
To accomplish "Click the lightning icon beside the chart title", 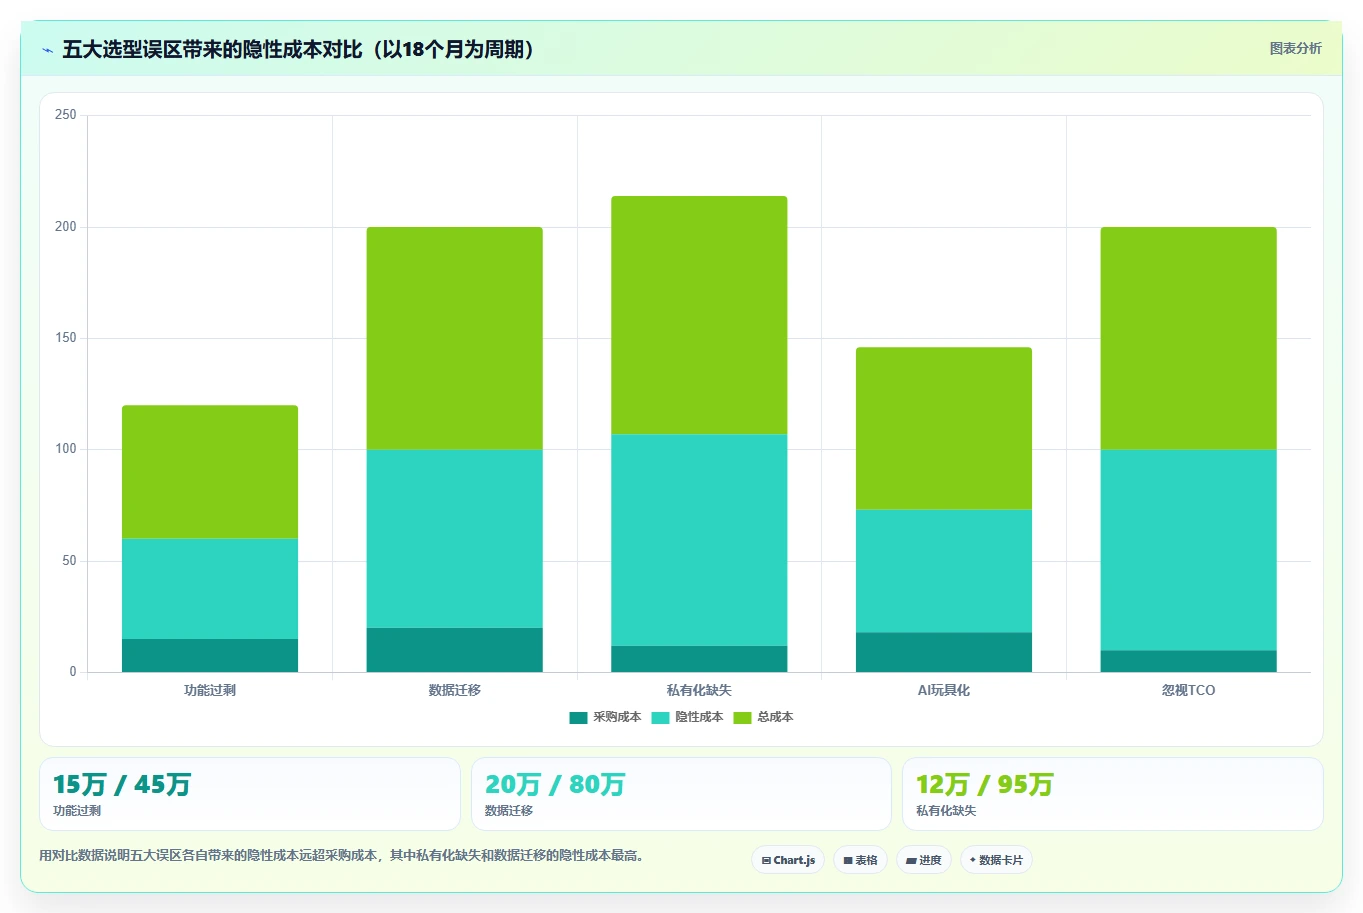I will tap(47, 50).
